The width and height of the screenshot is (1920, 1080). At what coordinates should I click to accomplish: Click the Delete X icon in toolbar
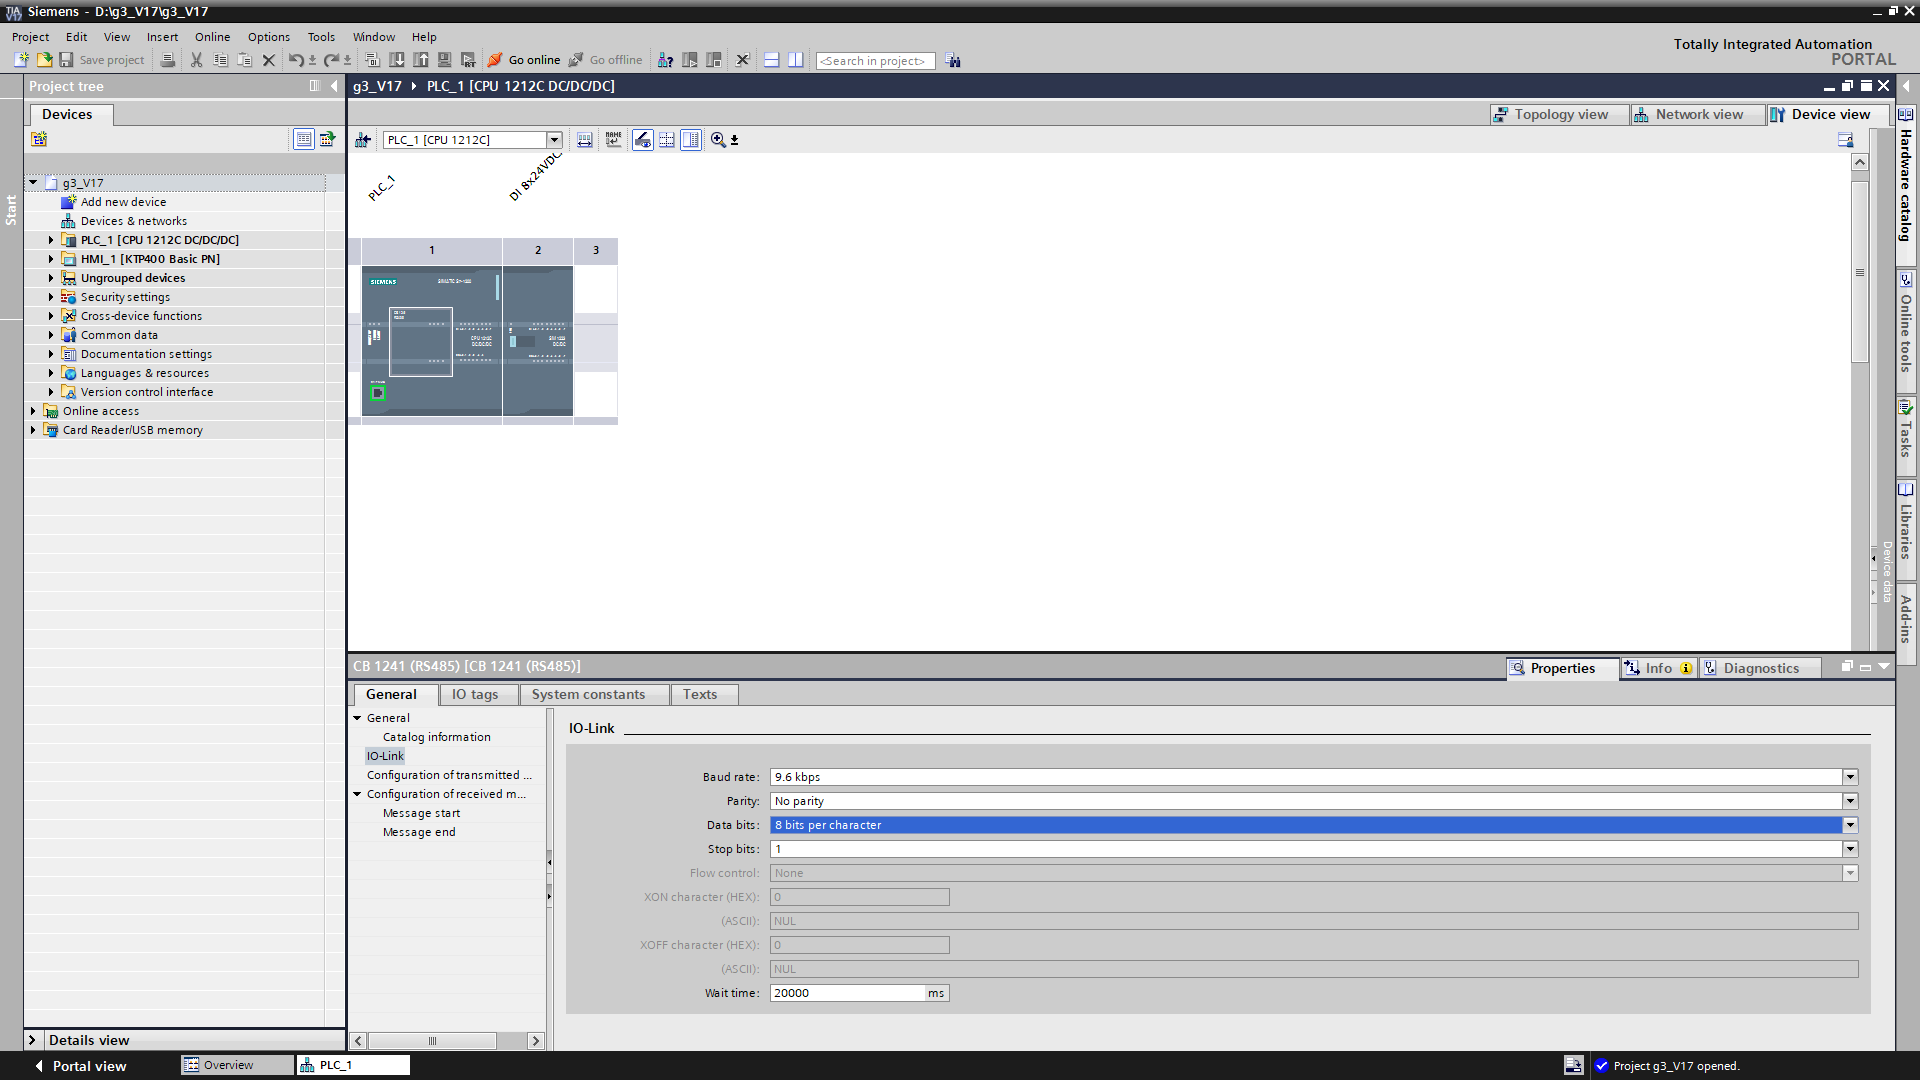tap(268, 60)
